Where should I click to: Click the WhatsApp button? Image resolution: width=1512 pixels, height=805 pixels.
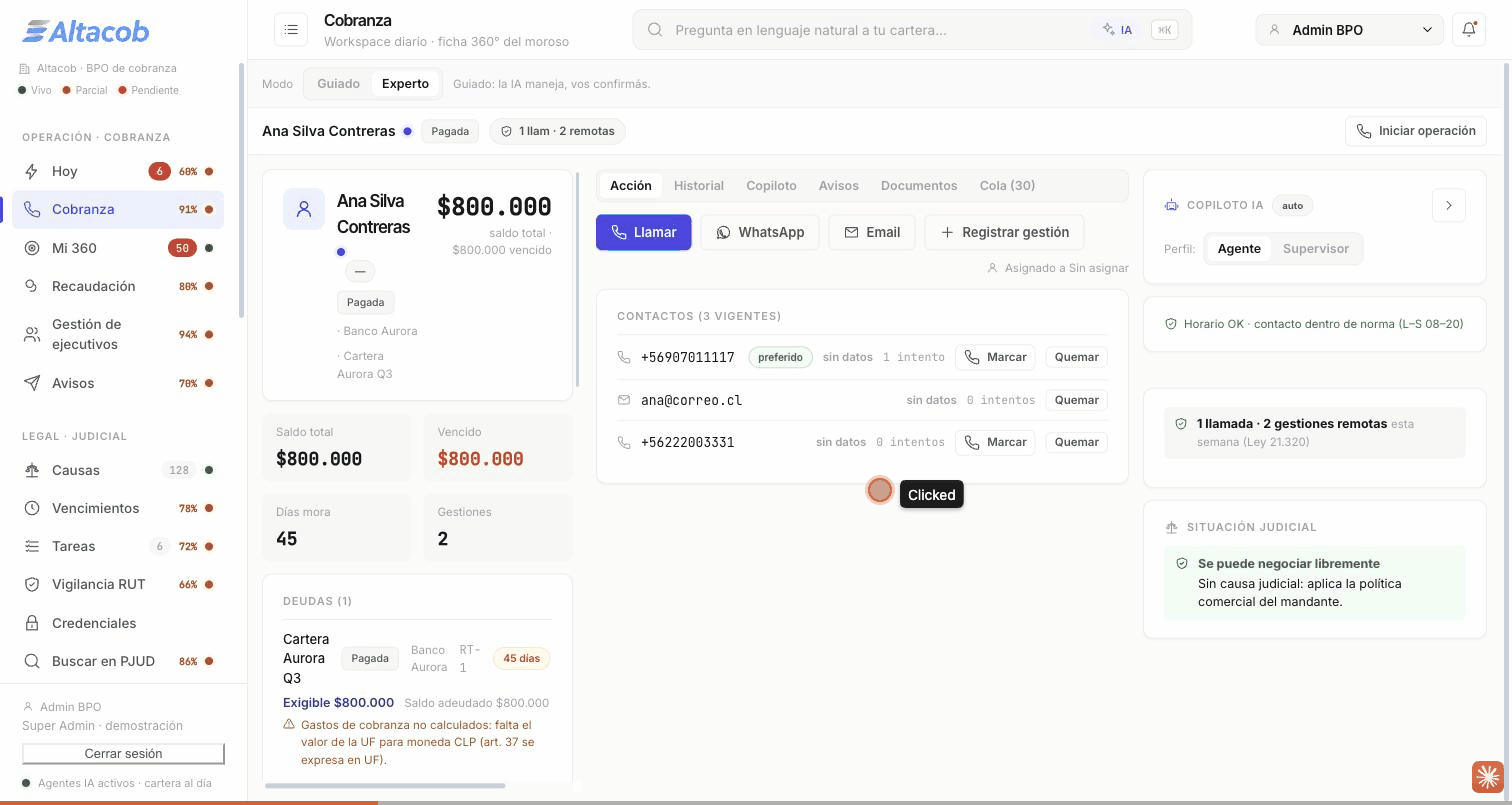(x=760, y=232)
